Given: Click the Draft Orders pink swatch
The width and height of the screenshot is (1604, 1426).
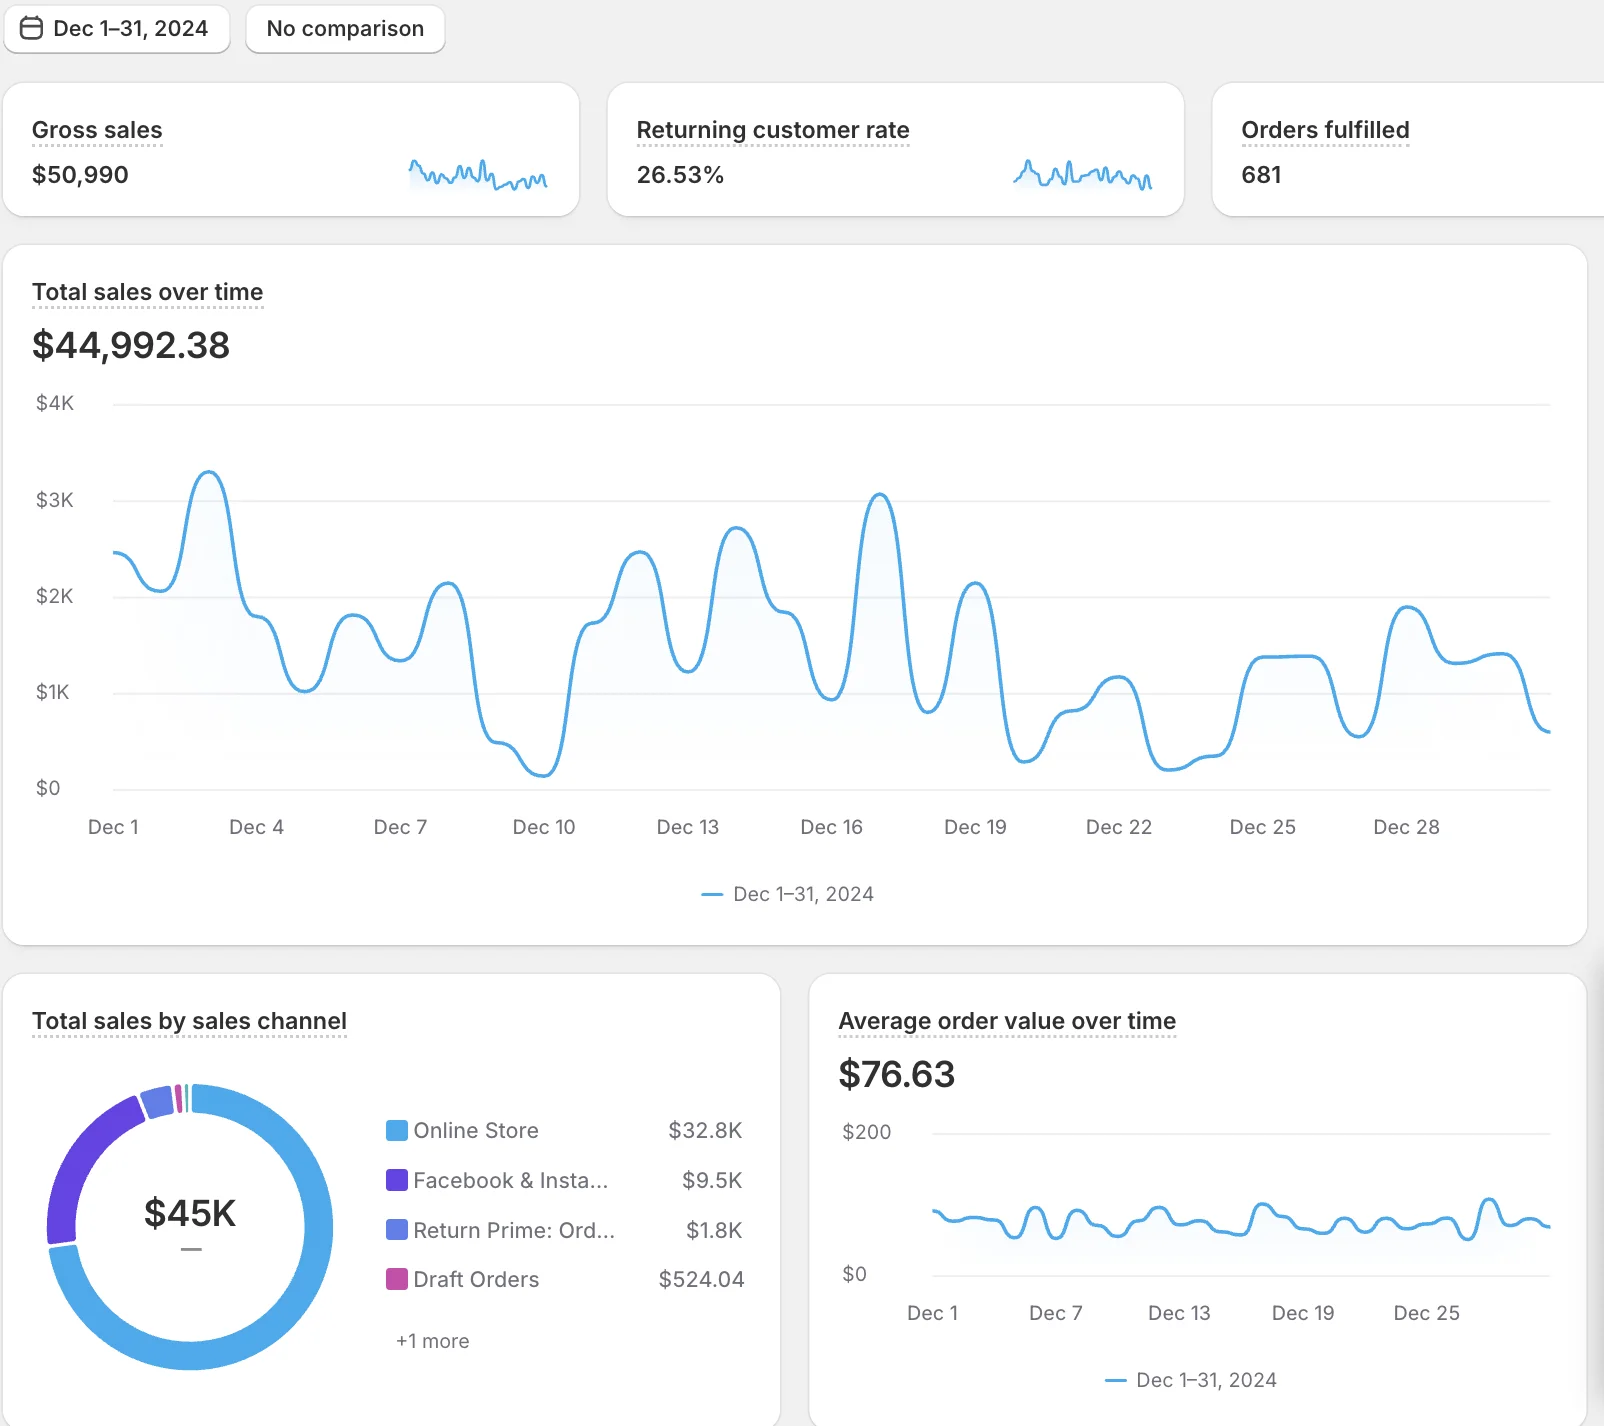Looking at the screenshot, I should (x=397, y=1279).
